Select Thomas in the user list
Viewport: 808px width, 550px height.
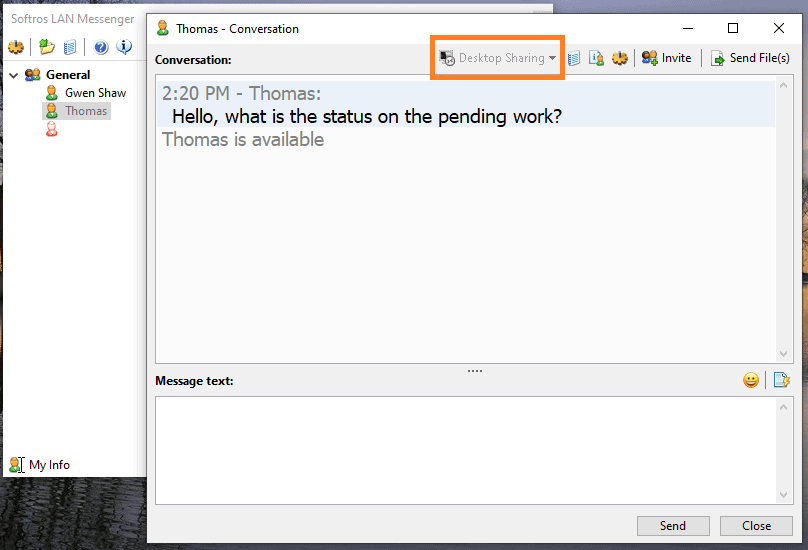coord(86,111)
